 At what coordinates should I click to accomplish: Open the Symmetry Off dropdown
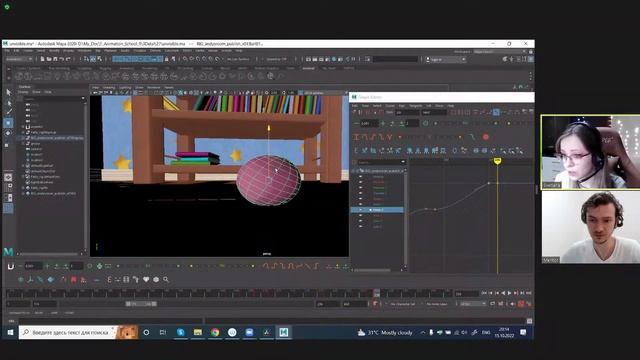coord(276,59)
